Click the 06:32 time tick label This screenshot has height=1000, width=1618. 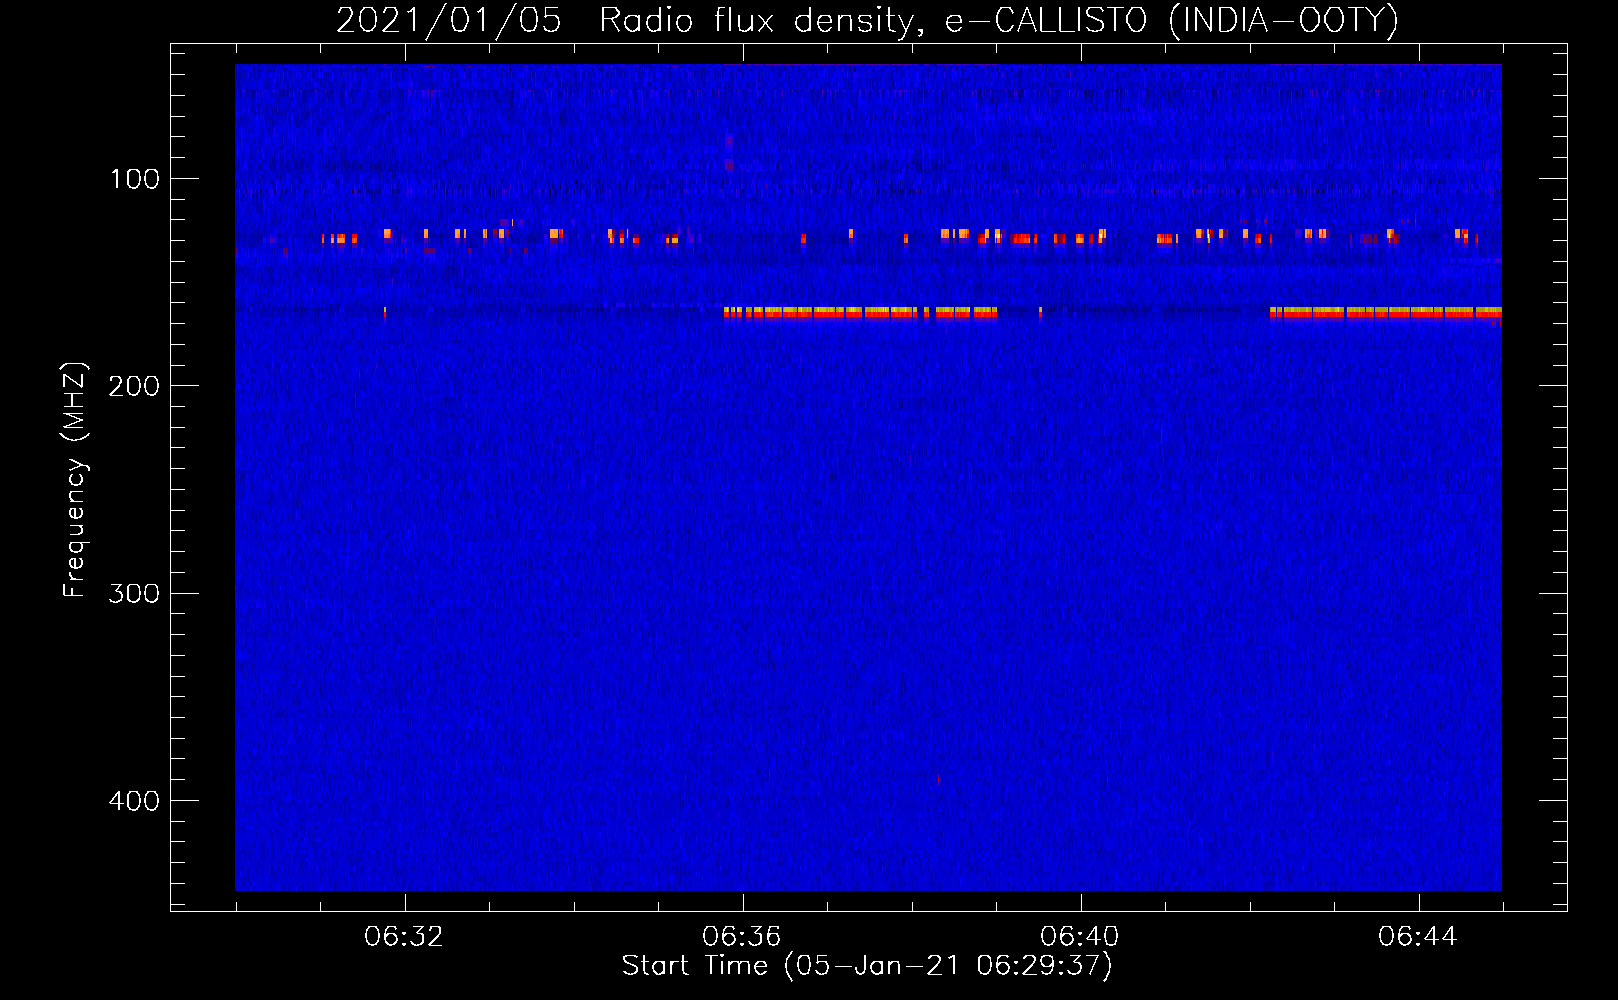[x=404, y=937]
